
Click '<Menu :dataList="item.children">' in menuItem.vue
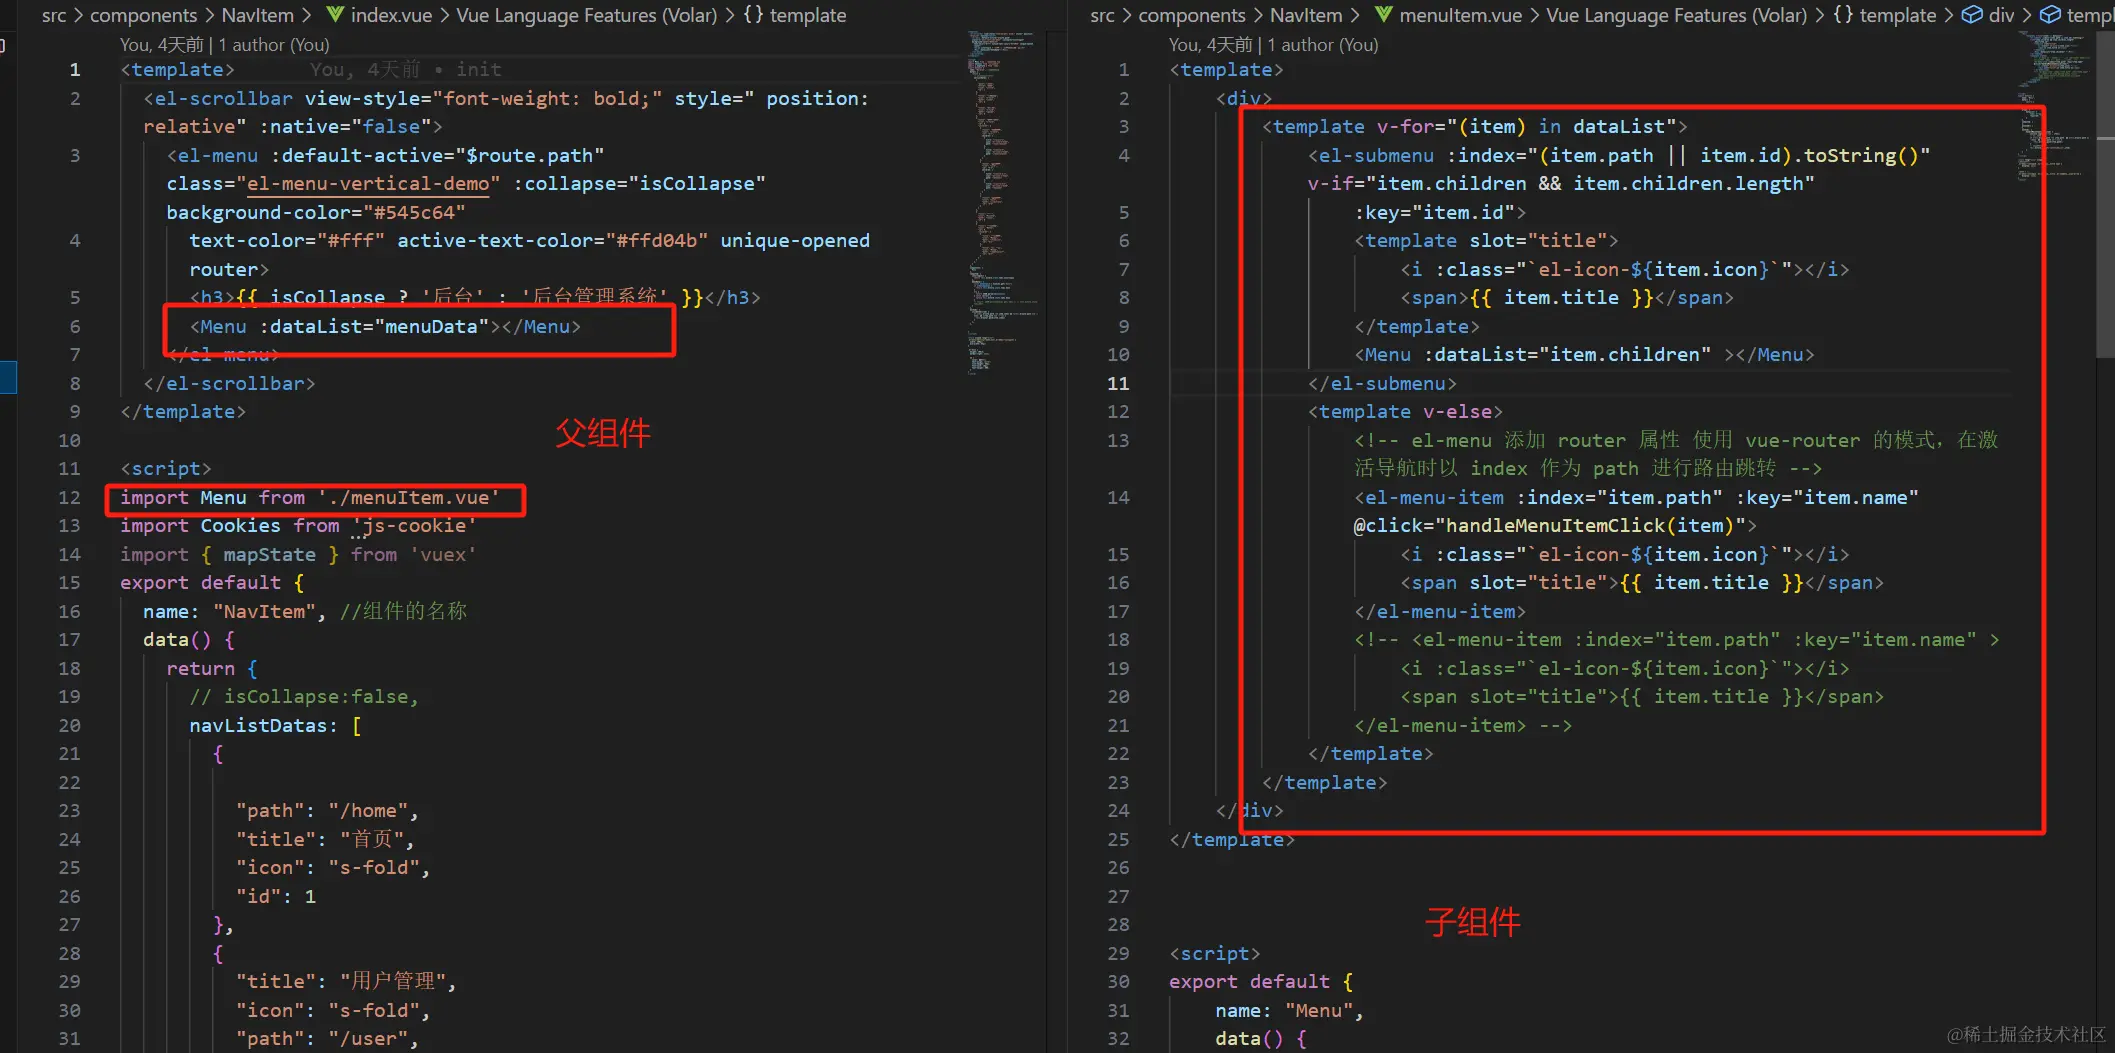tap(1584, 355)
